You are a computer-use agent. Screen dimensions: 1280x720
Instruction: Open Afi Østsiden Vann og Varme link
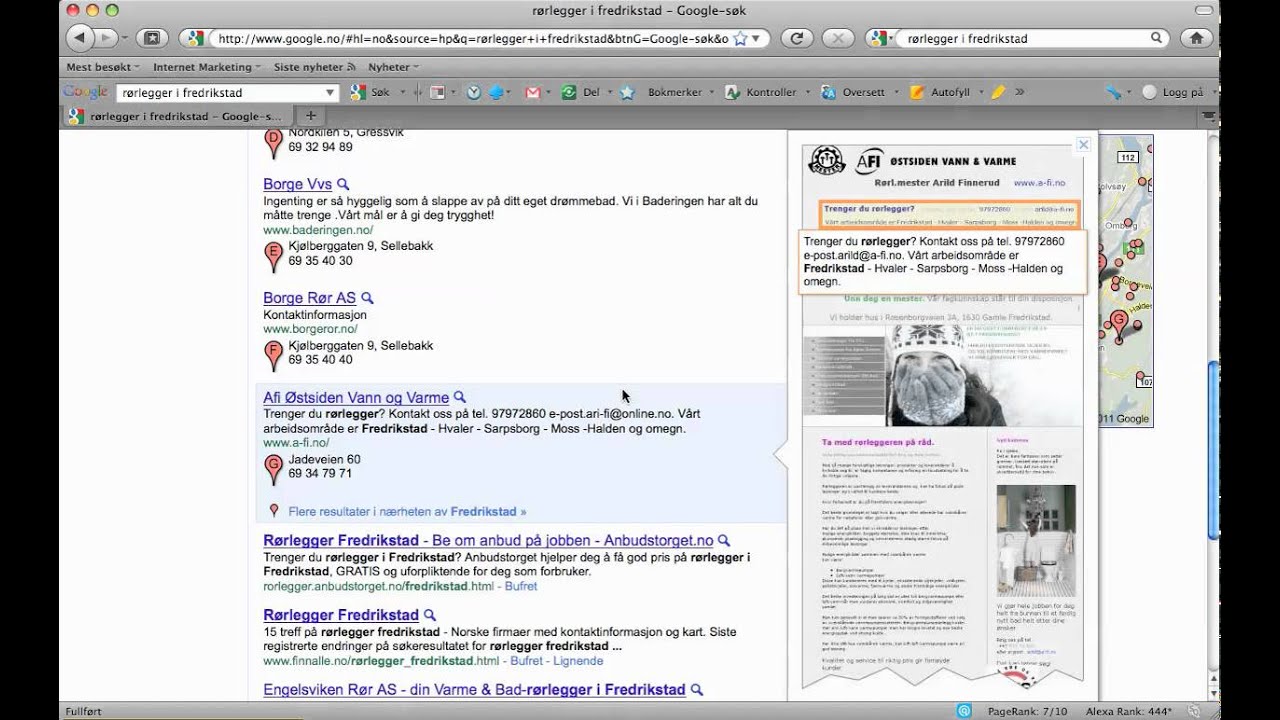coord(356,397)
